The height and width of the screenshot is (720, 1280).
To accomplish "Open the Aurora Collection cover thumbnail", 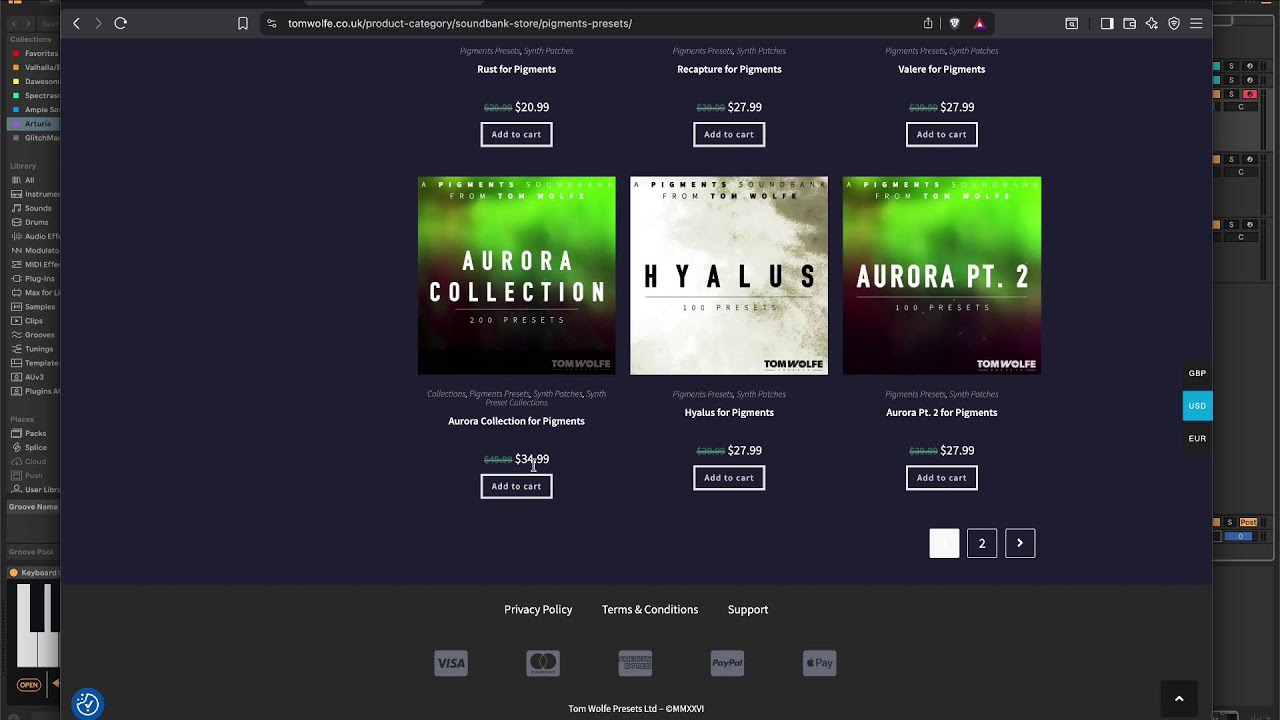I will [x=517, y=276].
